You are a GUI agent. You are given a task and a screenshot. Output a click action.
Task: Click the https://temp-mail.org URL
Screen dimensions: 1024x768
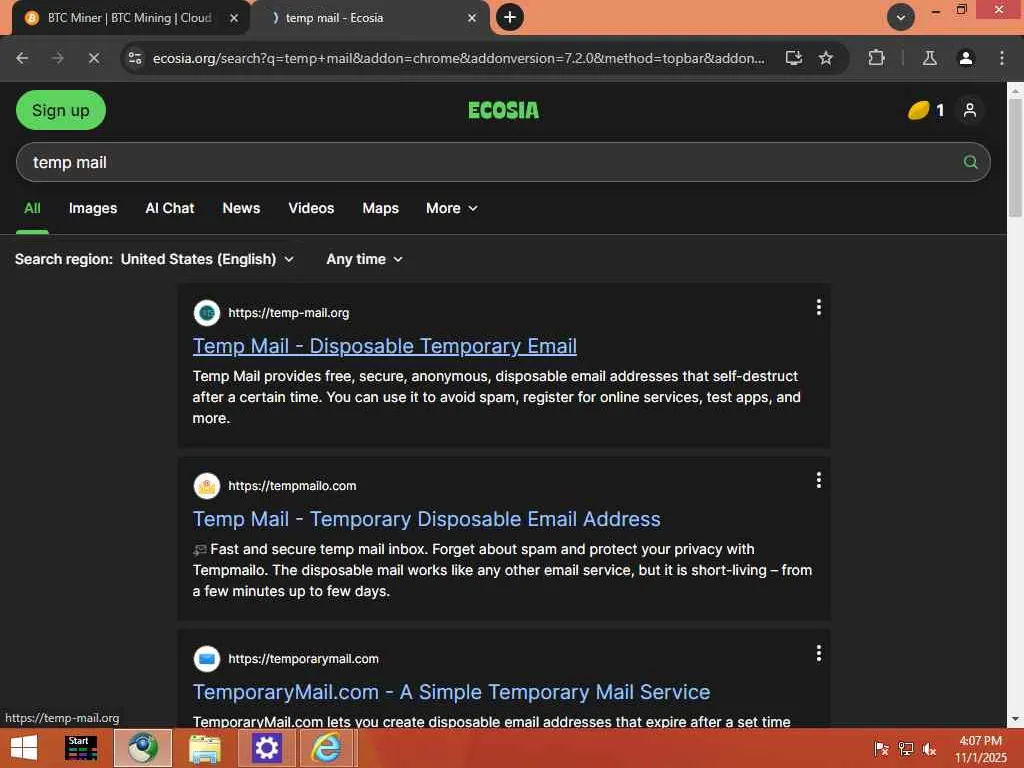point(289,313)
